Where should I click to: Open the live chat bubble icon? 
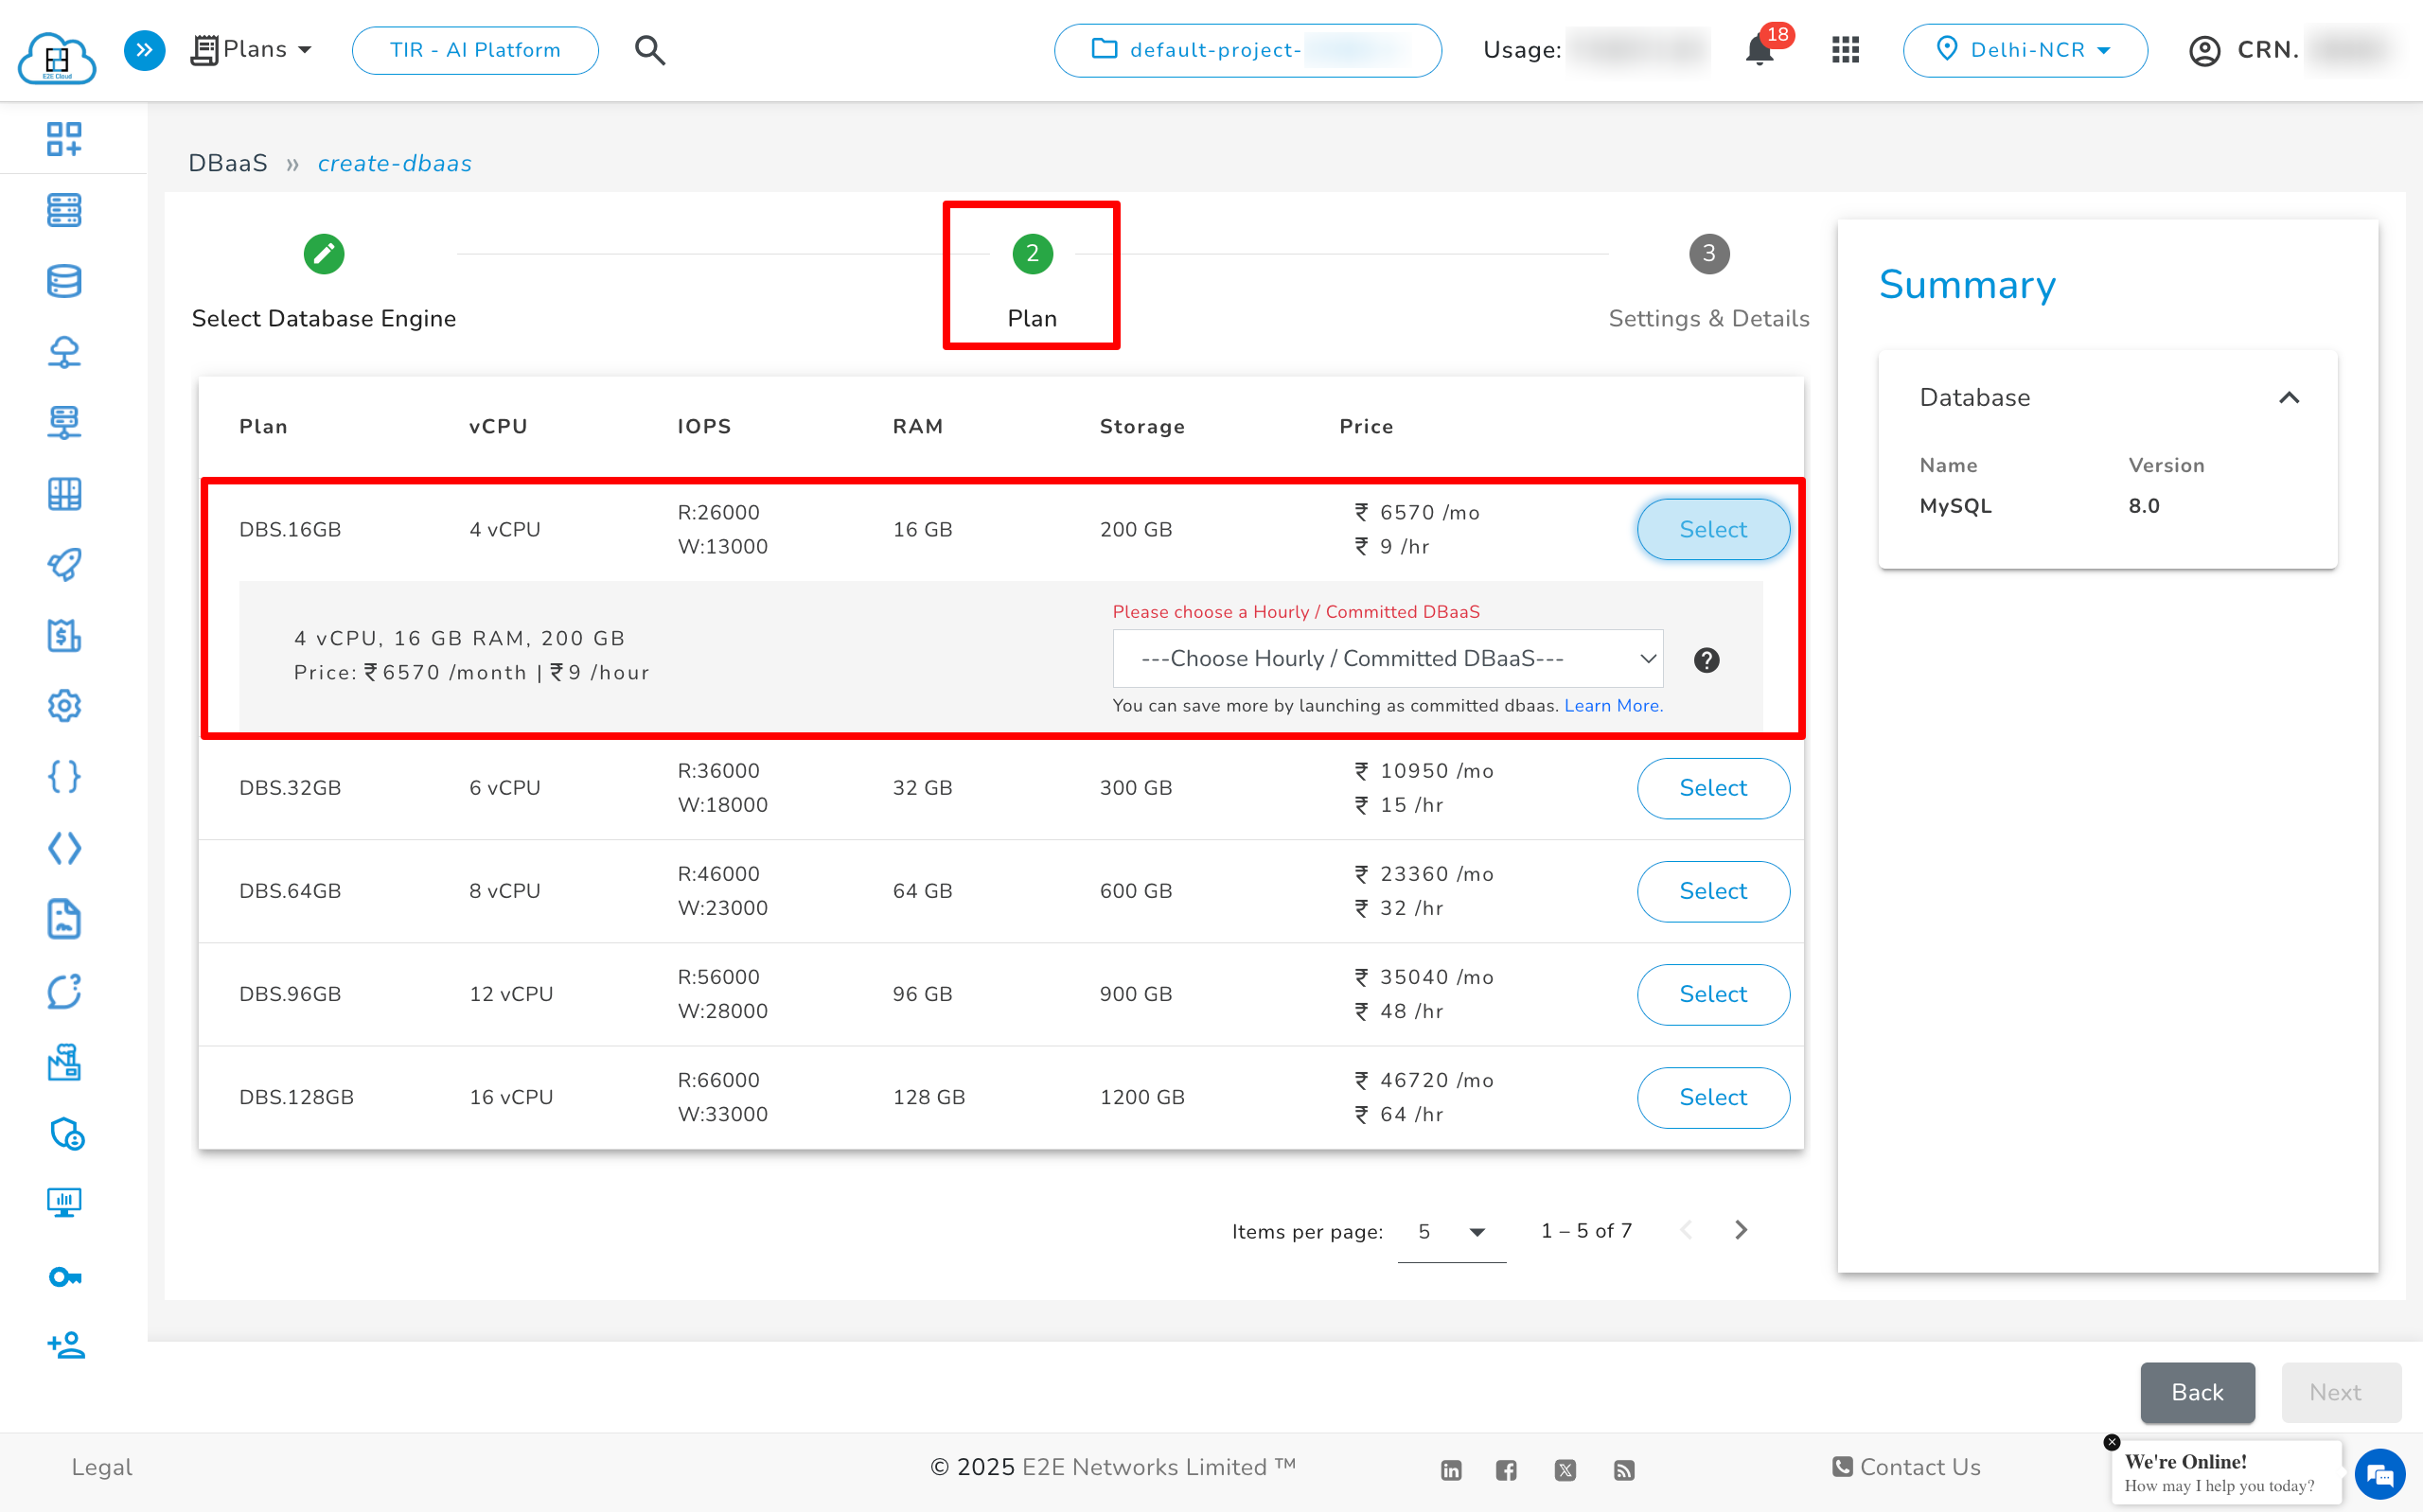tap(2379, 1474)
